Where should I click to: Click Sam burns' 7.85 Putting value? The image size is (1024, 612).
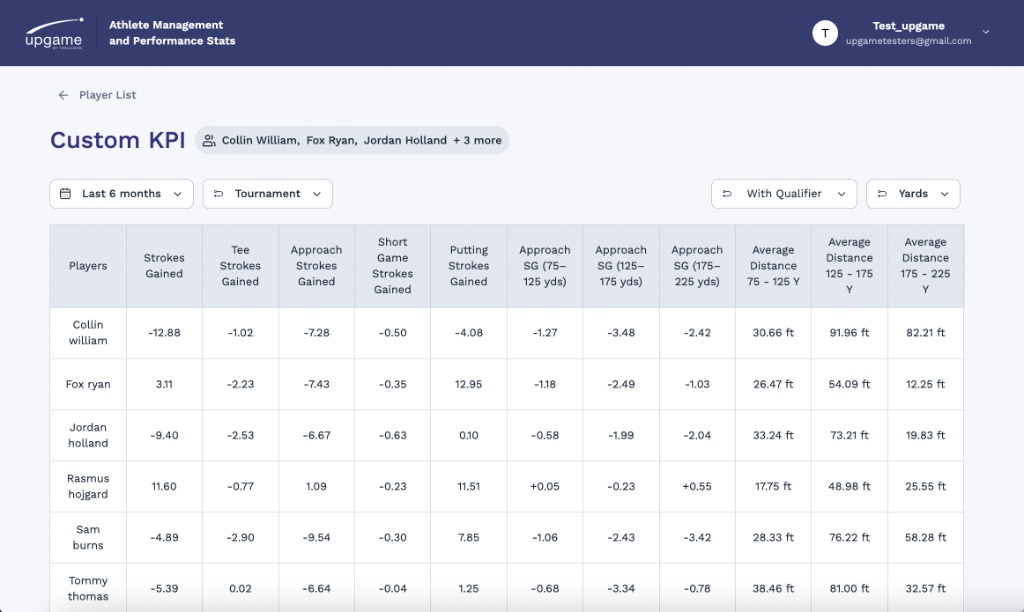click(x=469, y=538)
